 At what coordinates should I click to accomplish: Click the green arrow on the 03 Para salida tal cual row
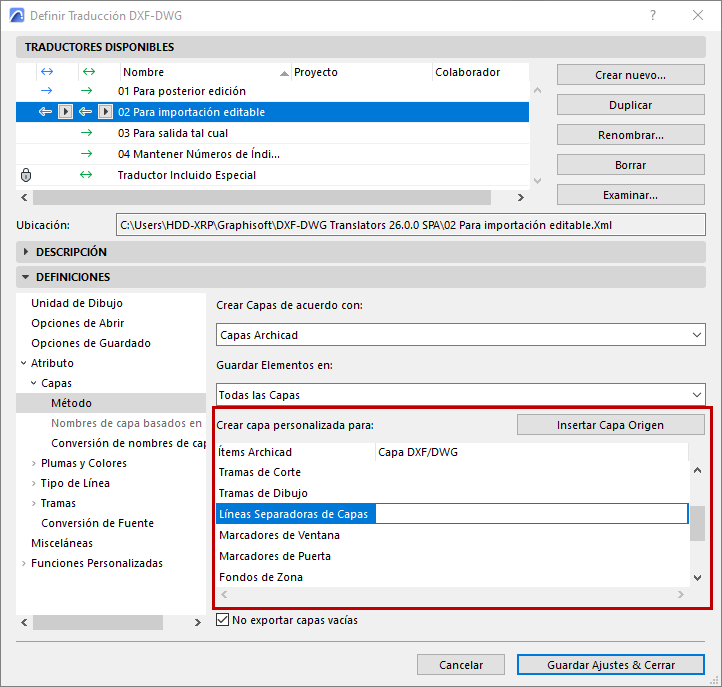pyautogui.click(x=87, y=133)
